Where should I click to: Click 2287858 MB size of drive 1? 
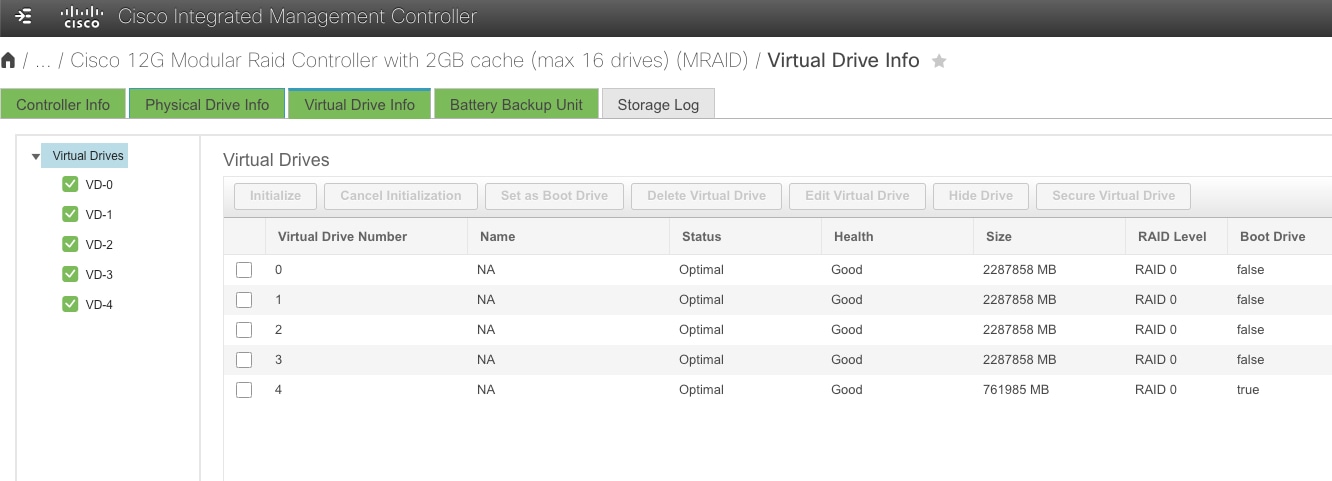coord(1020,300)
